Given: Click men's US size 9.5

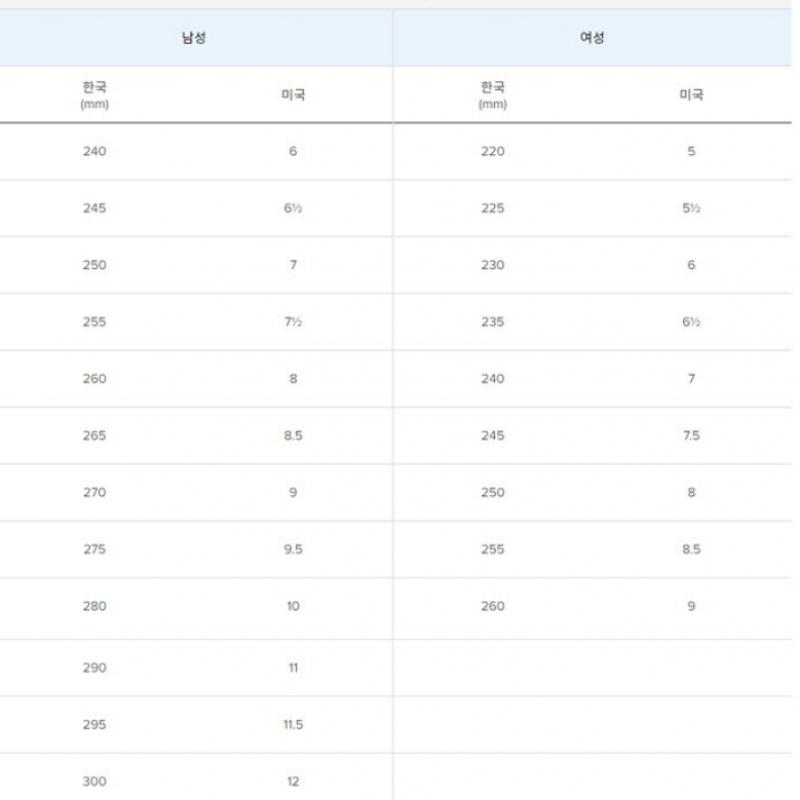Looking at the screenshot, I should (x=293, y=549).
